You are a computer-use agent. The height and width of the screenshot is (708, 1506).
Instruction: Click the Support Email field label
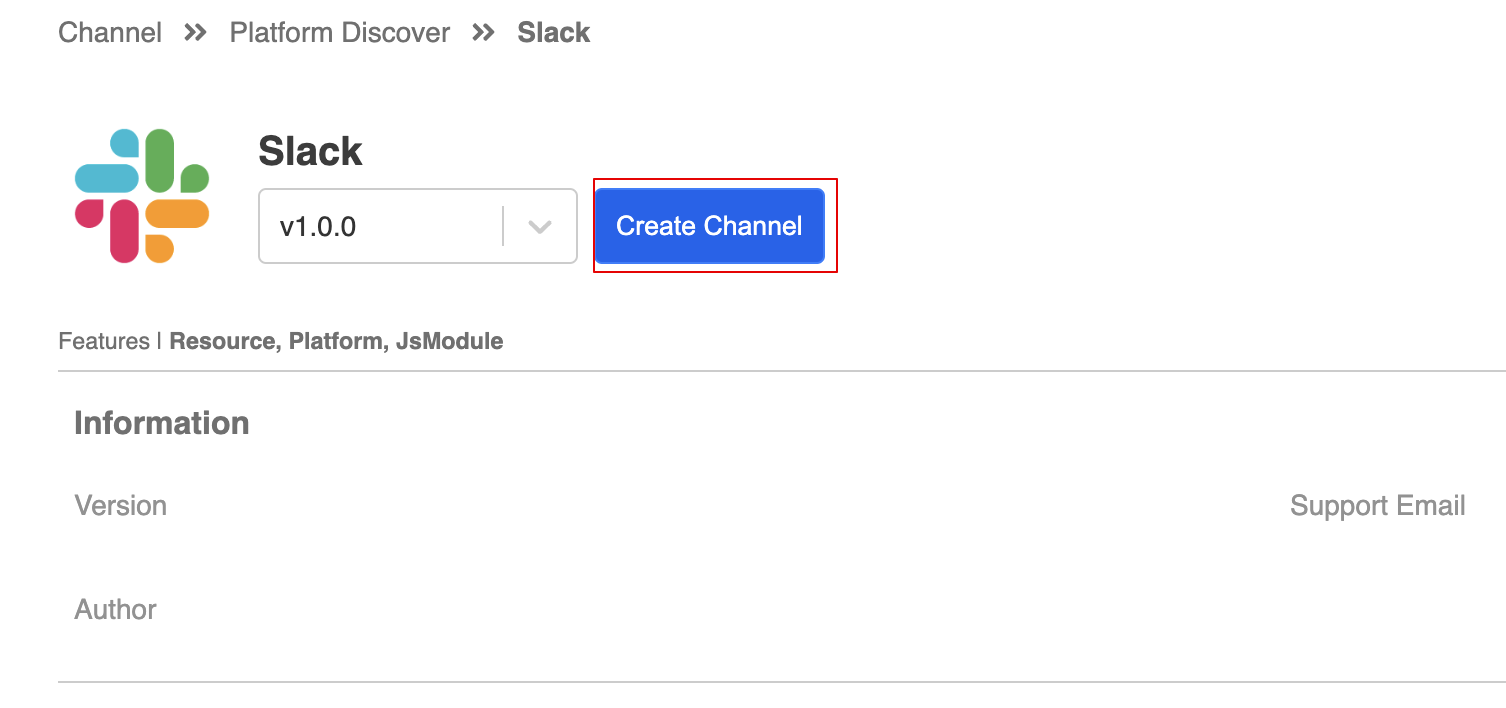coord(1377,506)
